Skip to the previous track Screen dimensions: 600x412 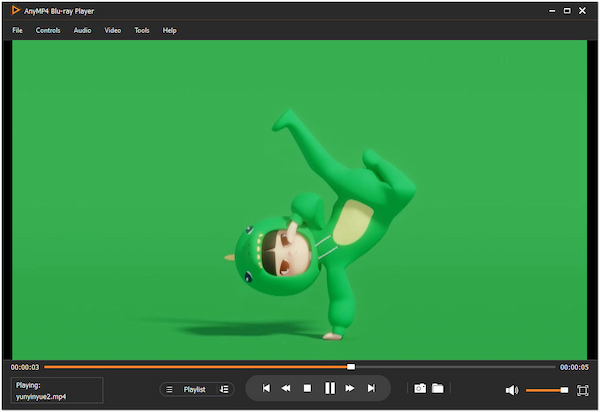pos(266,388)
